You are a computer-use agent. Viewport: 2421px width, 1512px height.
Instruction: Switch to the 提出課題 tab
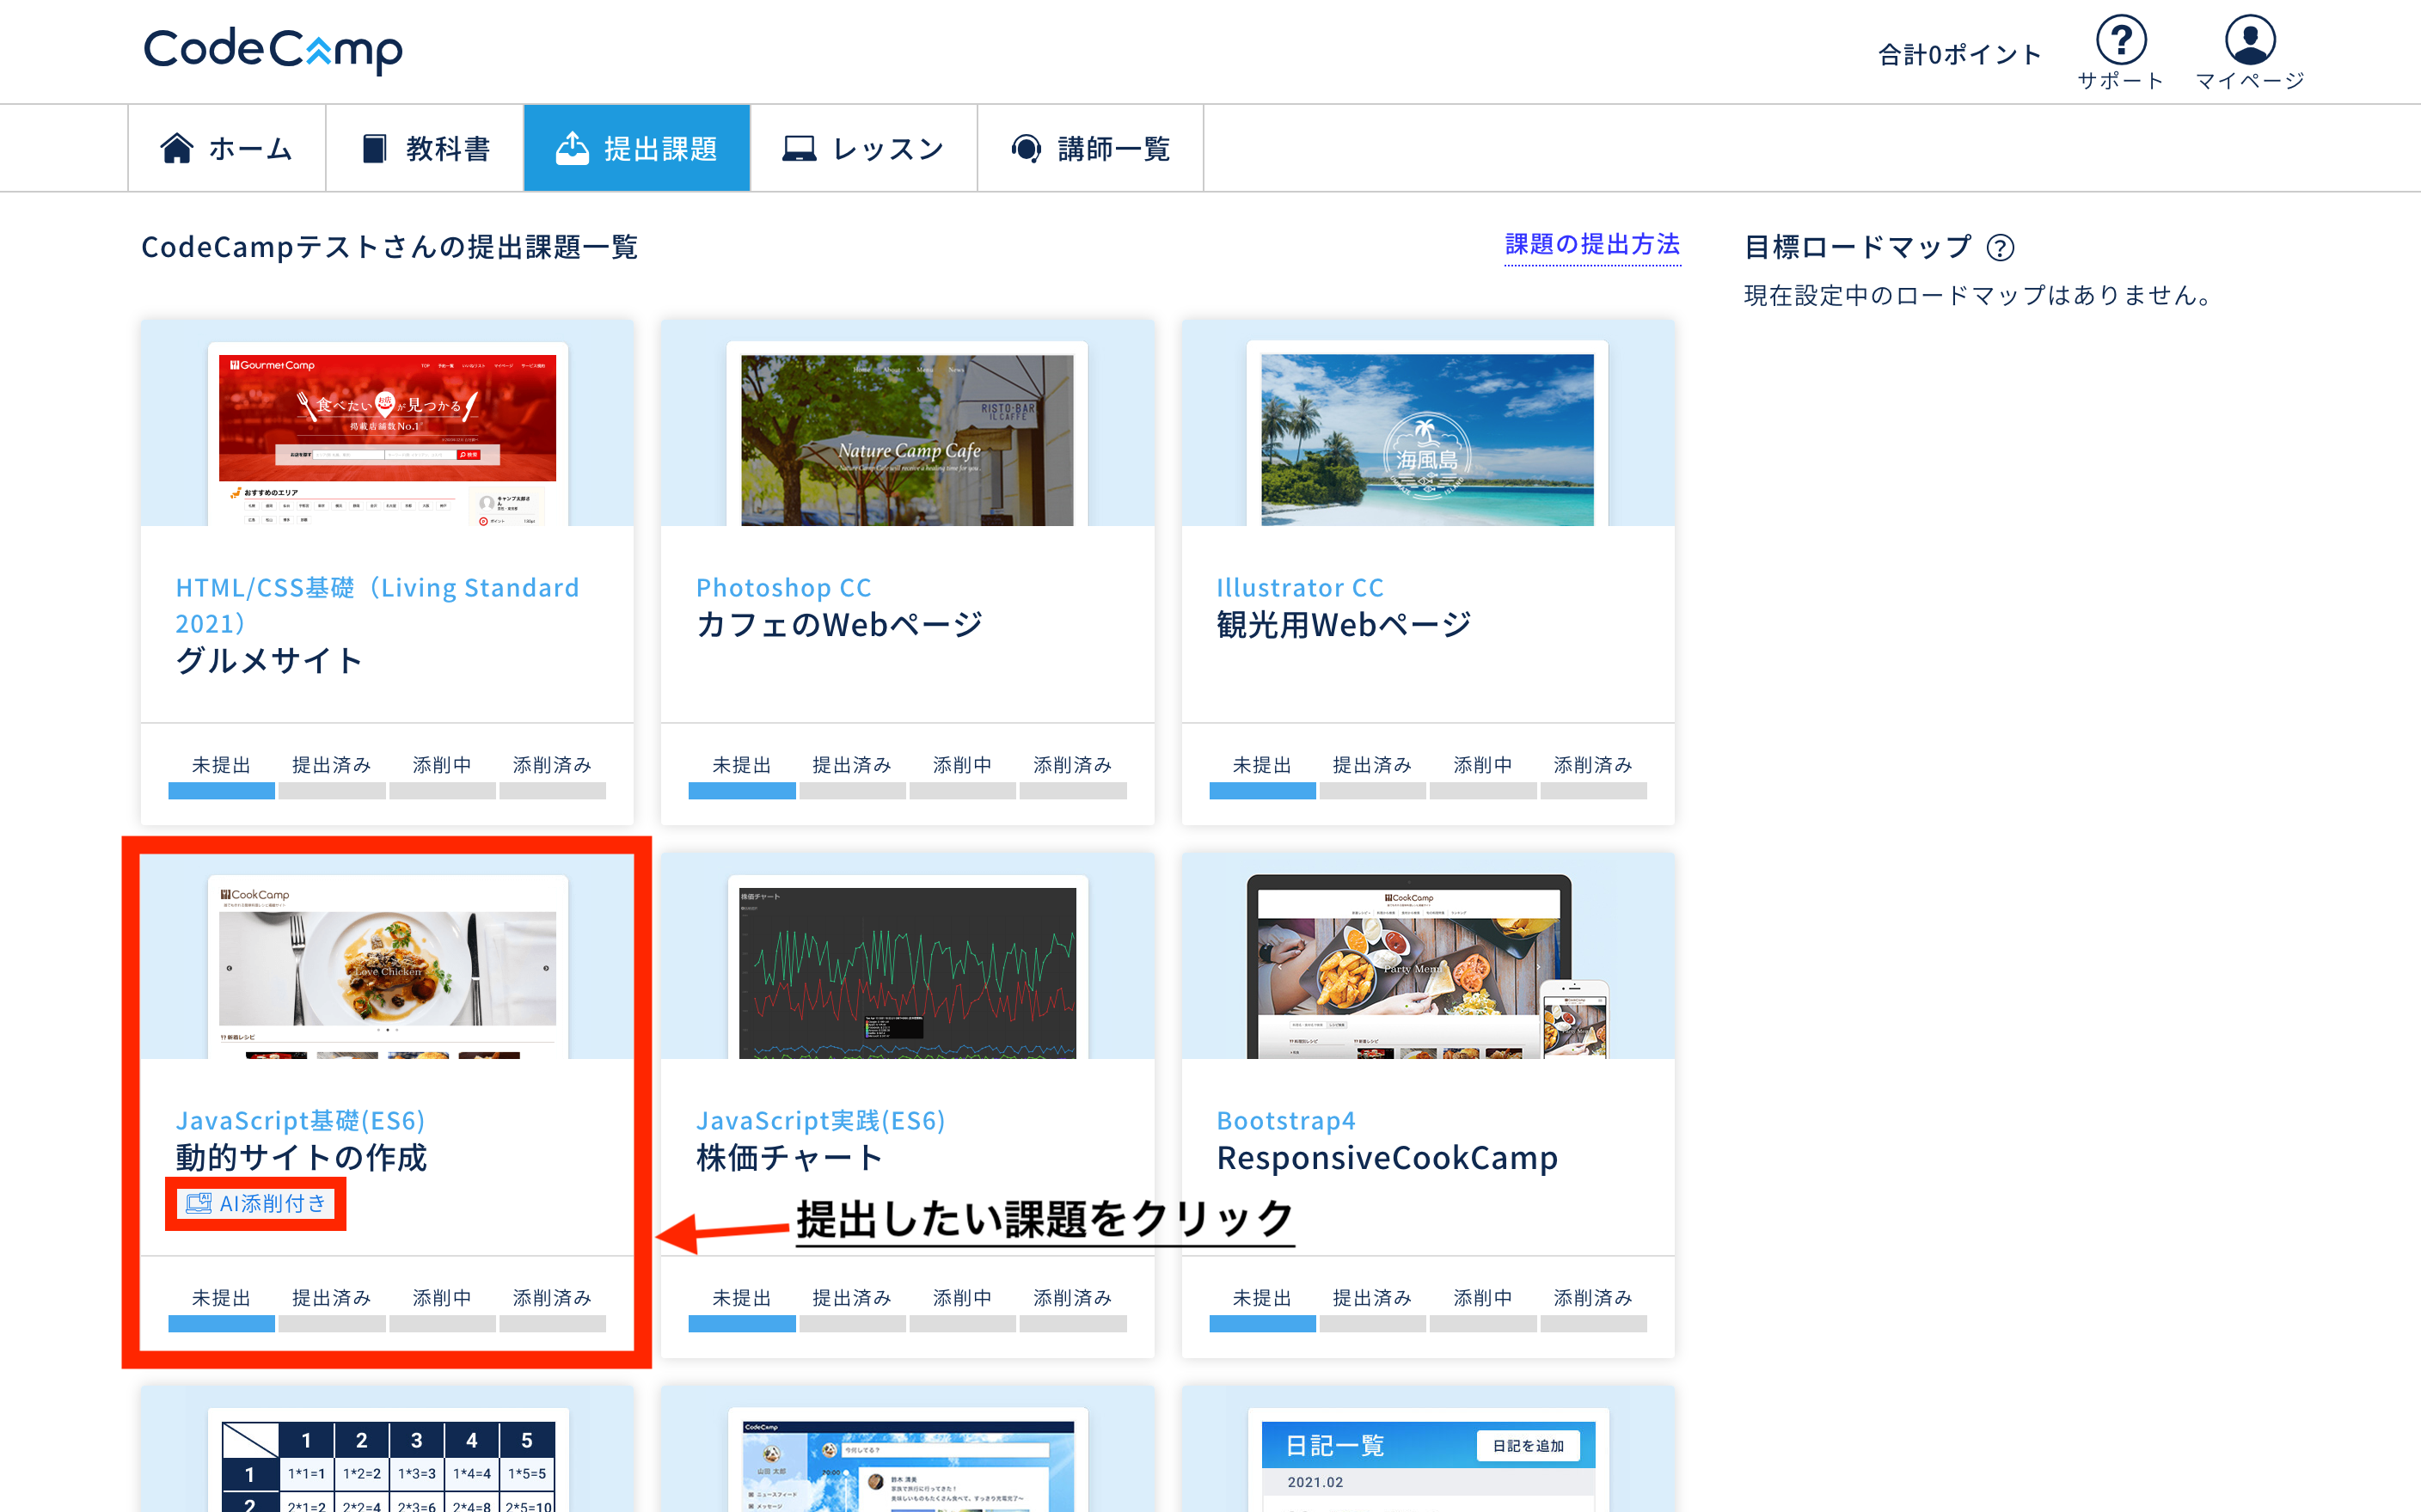637,148
